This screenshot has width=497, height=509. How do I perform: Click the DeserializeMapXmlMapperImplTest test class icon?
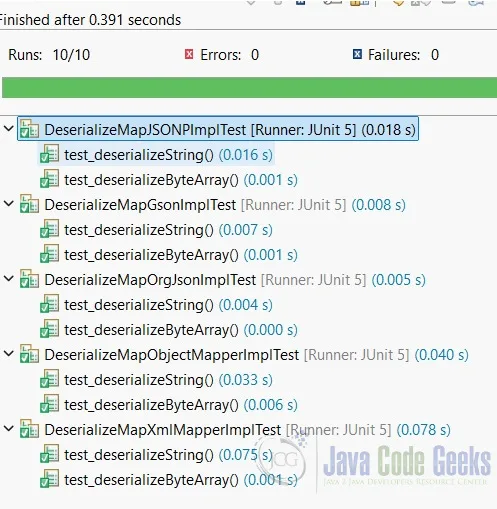(29, 429)
